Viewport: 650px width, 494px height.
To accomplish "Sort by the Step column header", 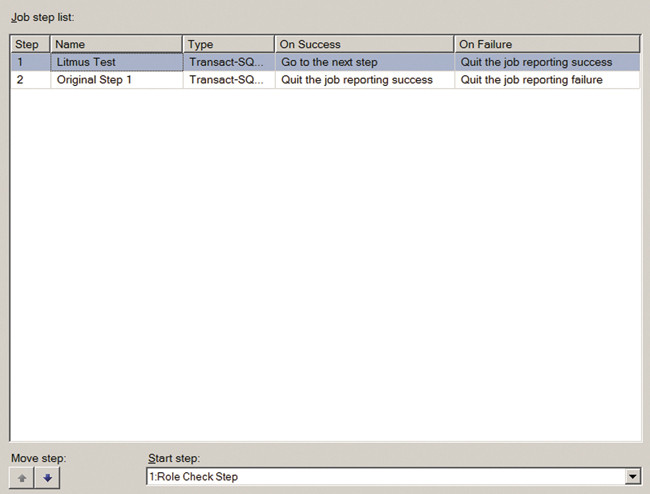I will (x=30, y=44).
